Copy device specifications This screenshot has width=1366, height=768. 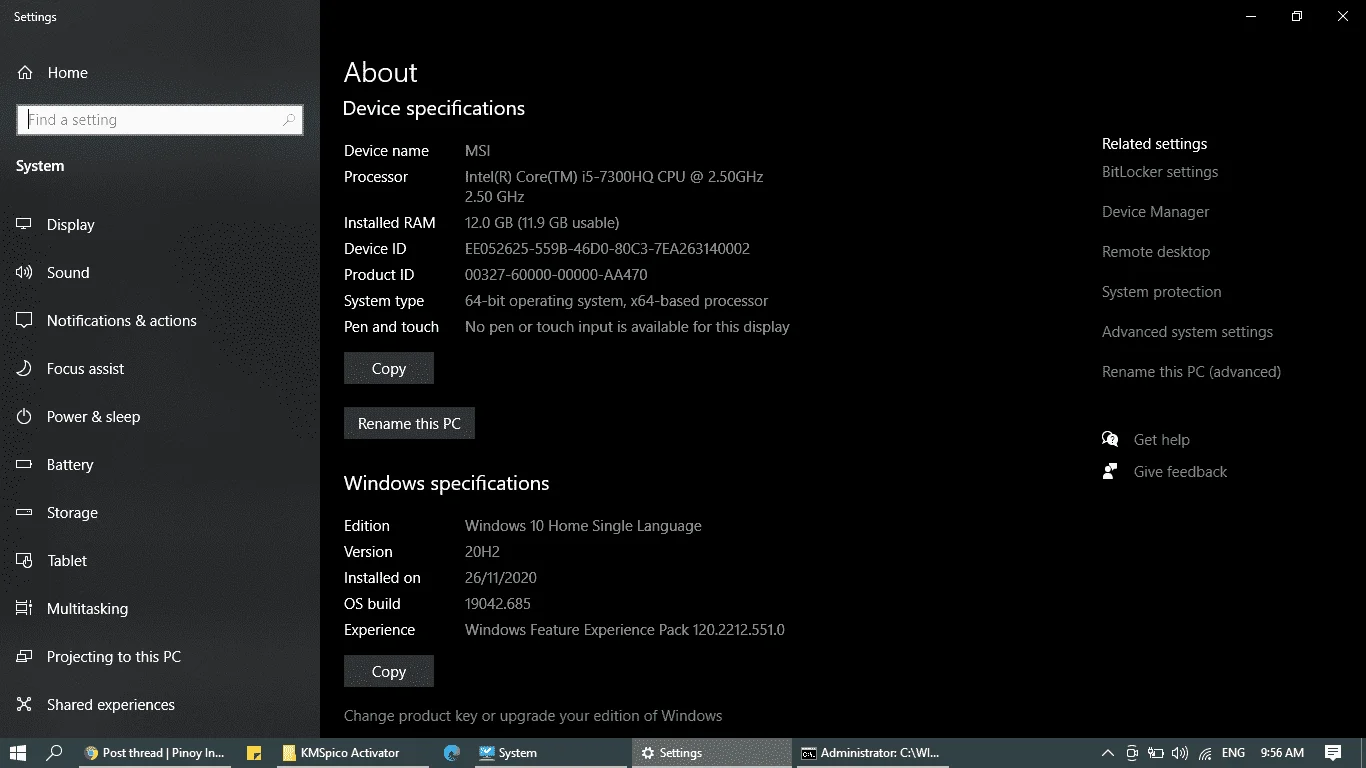point(389,368)
